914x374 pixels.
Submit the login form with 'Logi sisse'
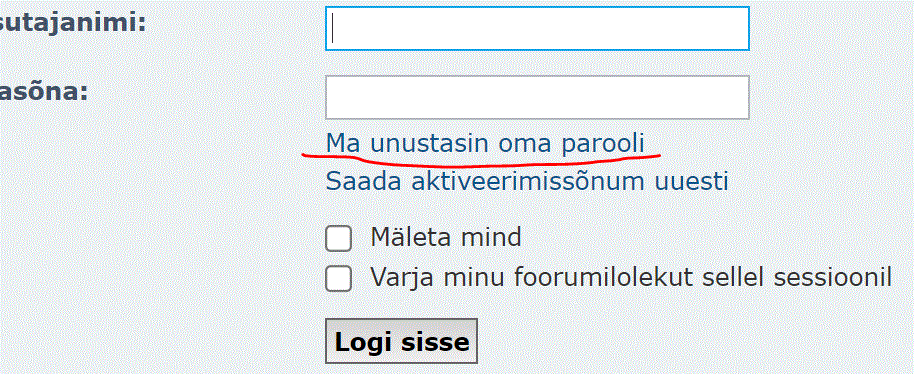point(401,341)
